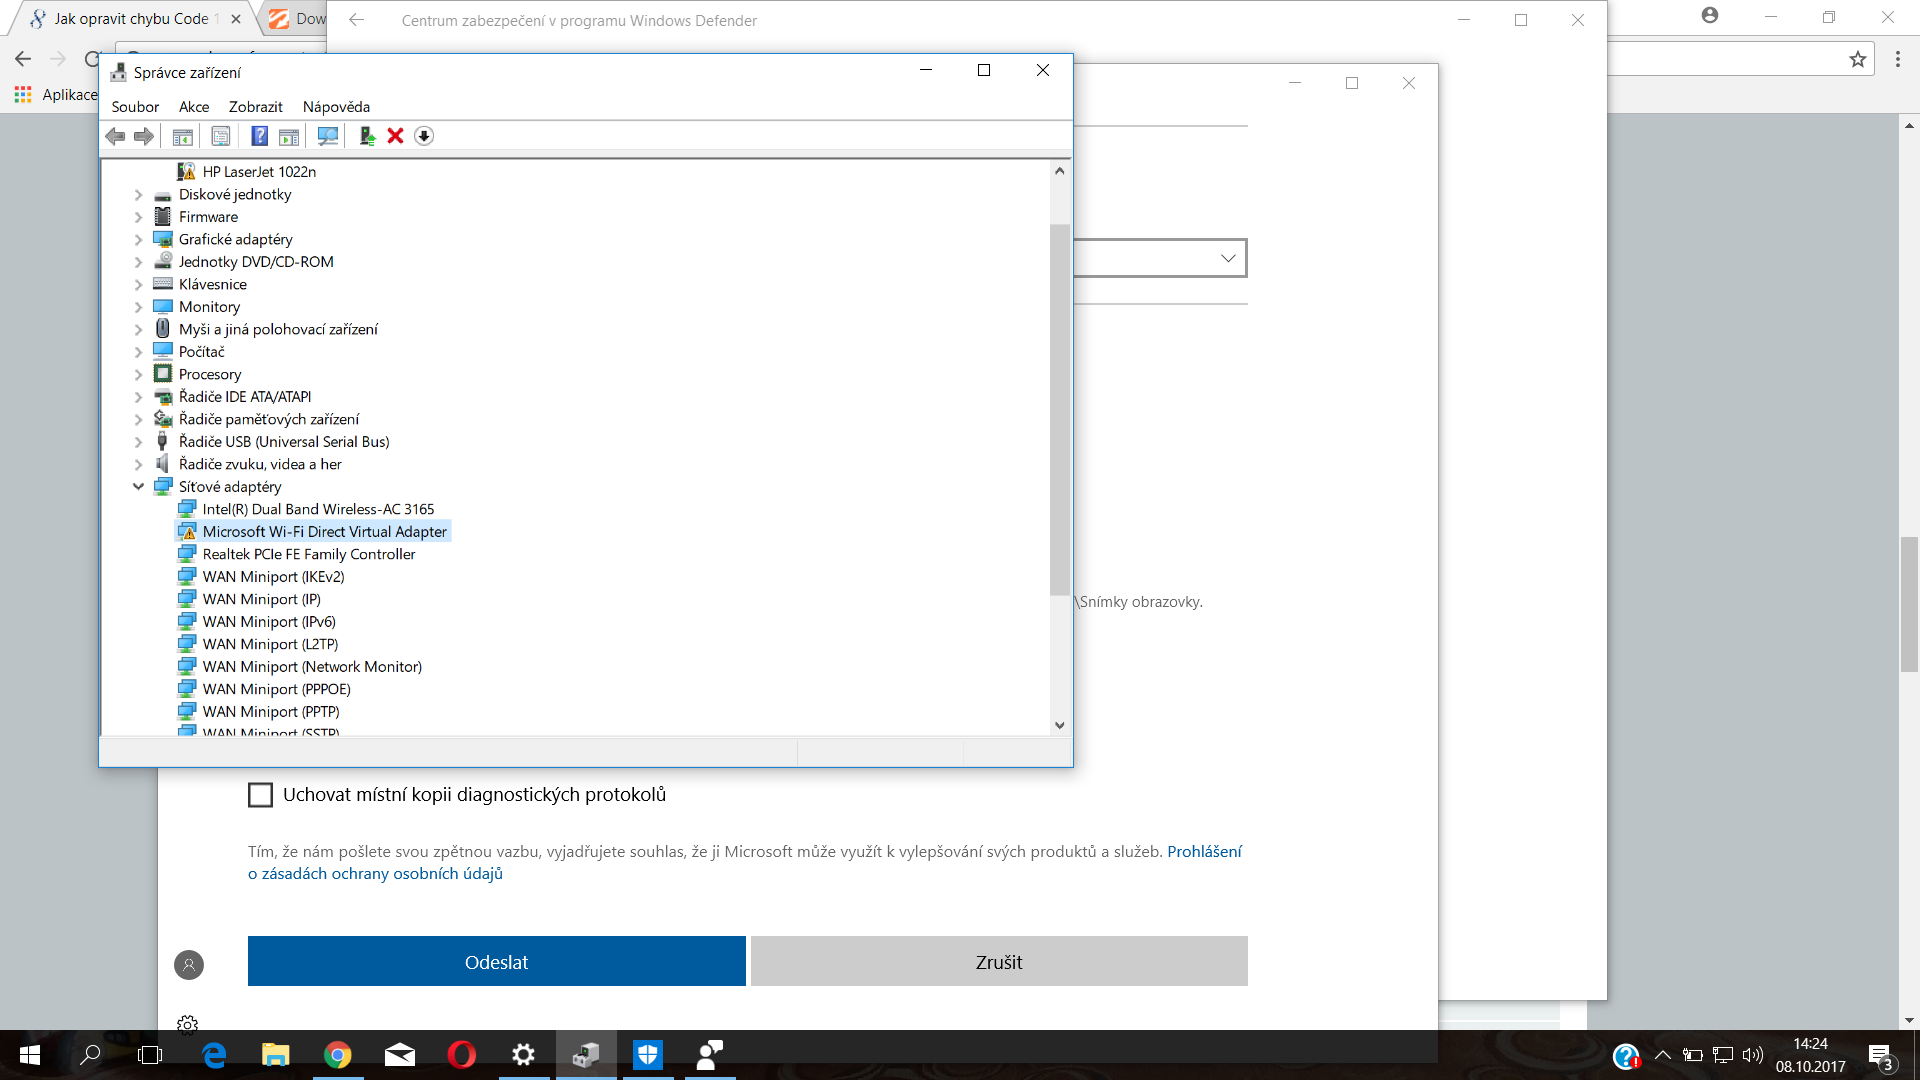Click the Properties toolbar icon
This screenshot has width=1920, height=1080.
coord(221,136)
